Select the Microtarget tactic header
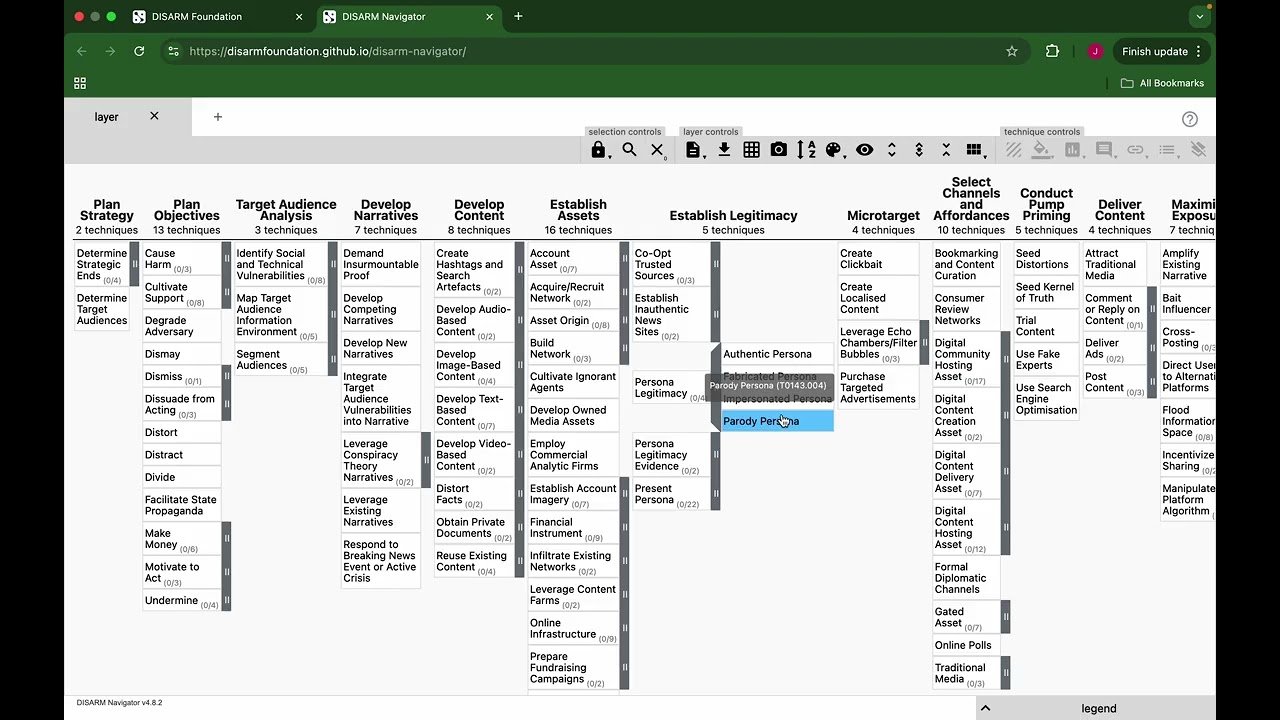Screen dimensions: 1280x720 [x=883, y=215]
